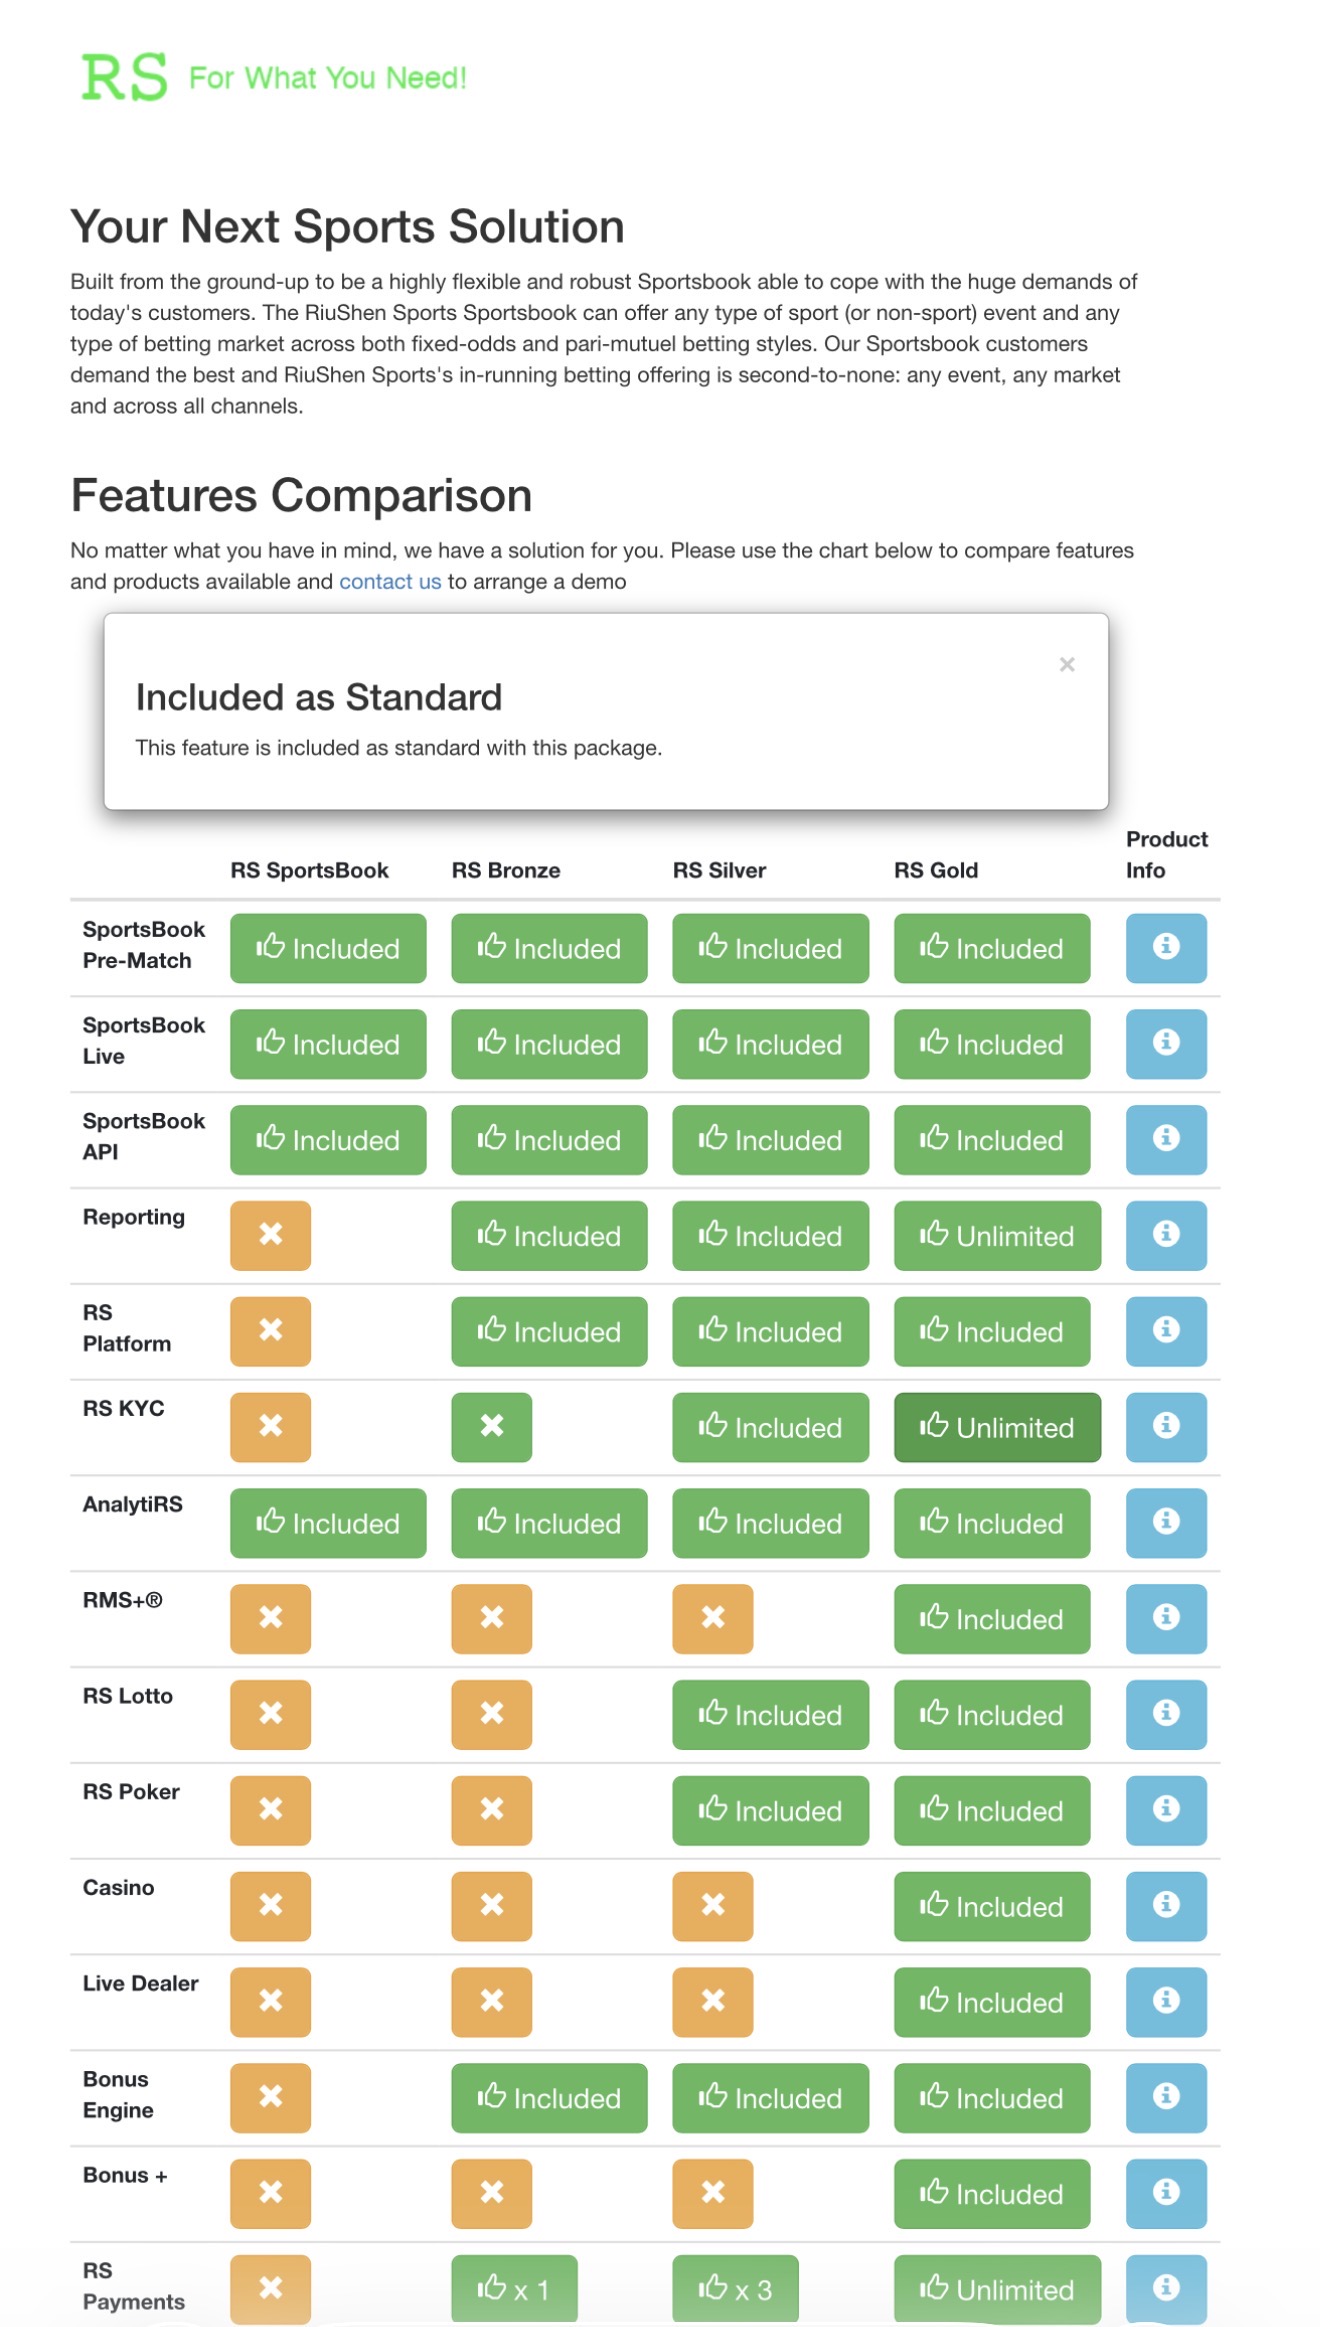Image resolution: width=1320 pixels, height=2327 pixels.
Task: Click the info icon for SportsBook Pre-Match
Action: pos(1165,947)
